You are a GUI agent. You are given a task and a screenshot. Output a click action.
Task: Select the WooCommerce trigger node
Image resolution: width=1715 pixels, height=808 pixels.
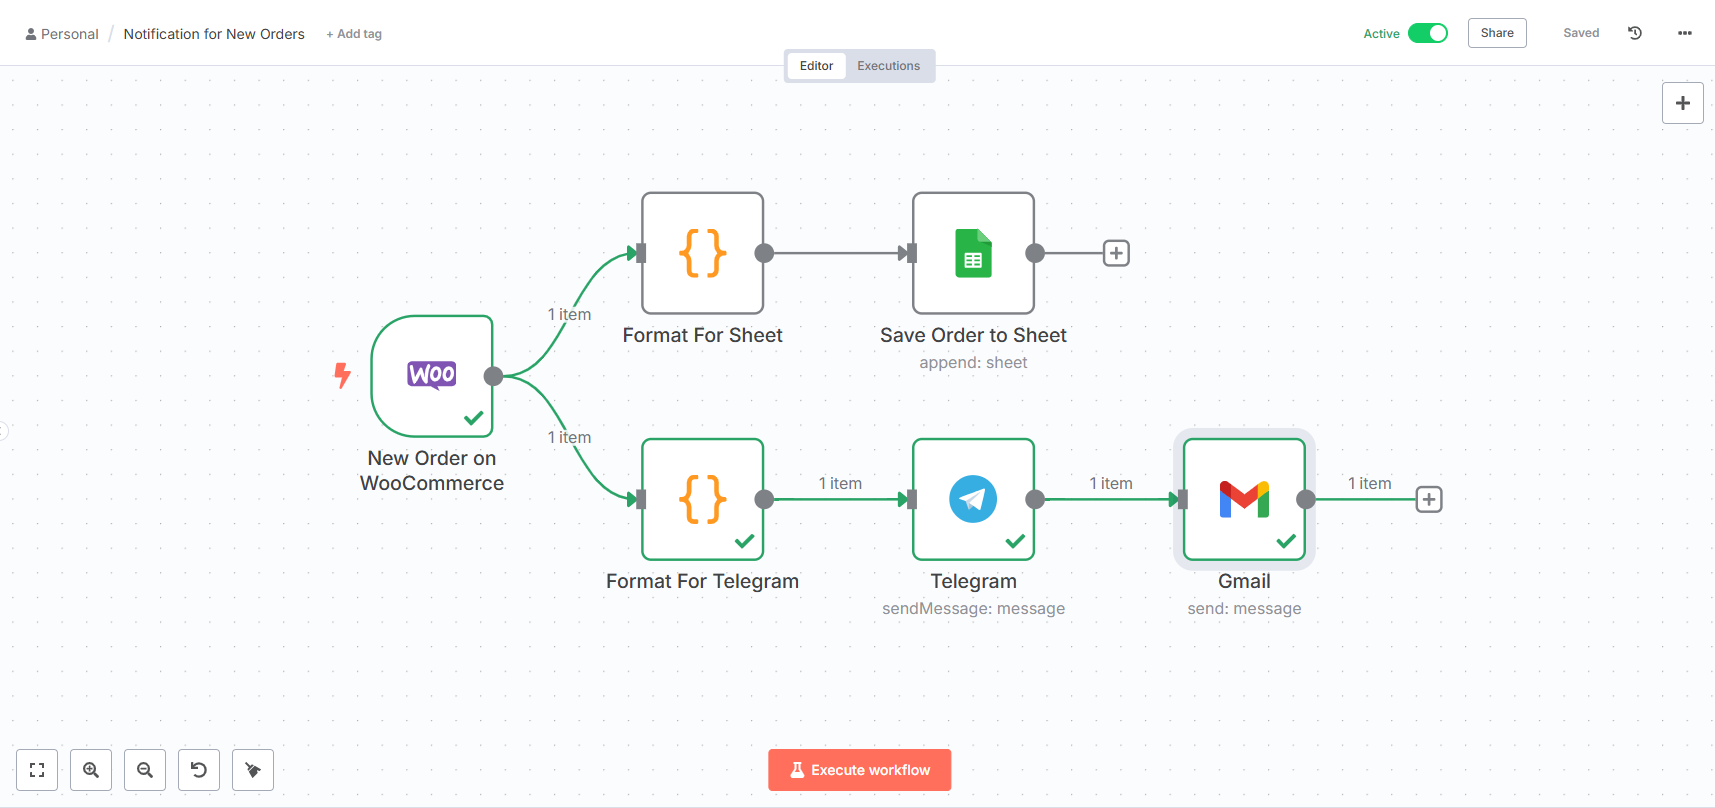point(432,376)
